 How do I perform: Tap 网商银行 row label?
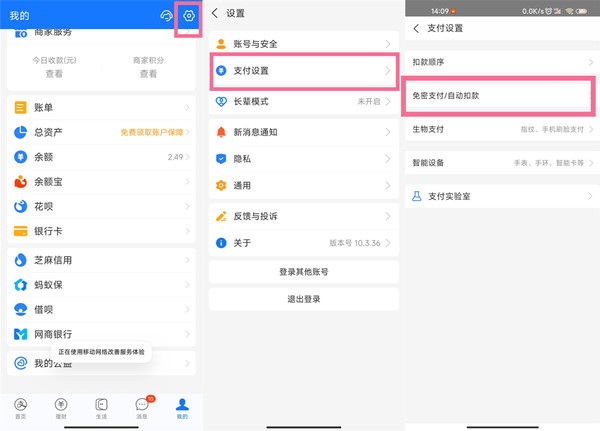[x=53, y=334]
